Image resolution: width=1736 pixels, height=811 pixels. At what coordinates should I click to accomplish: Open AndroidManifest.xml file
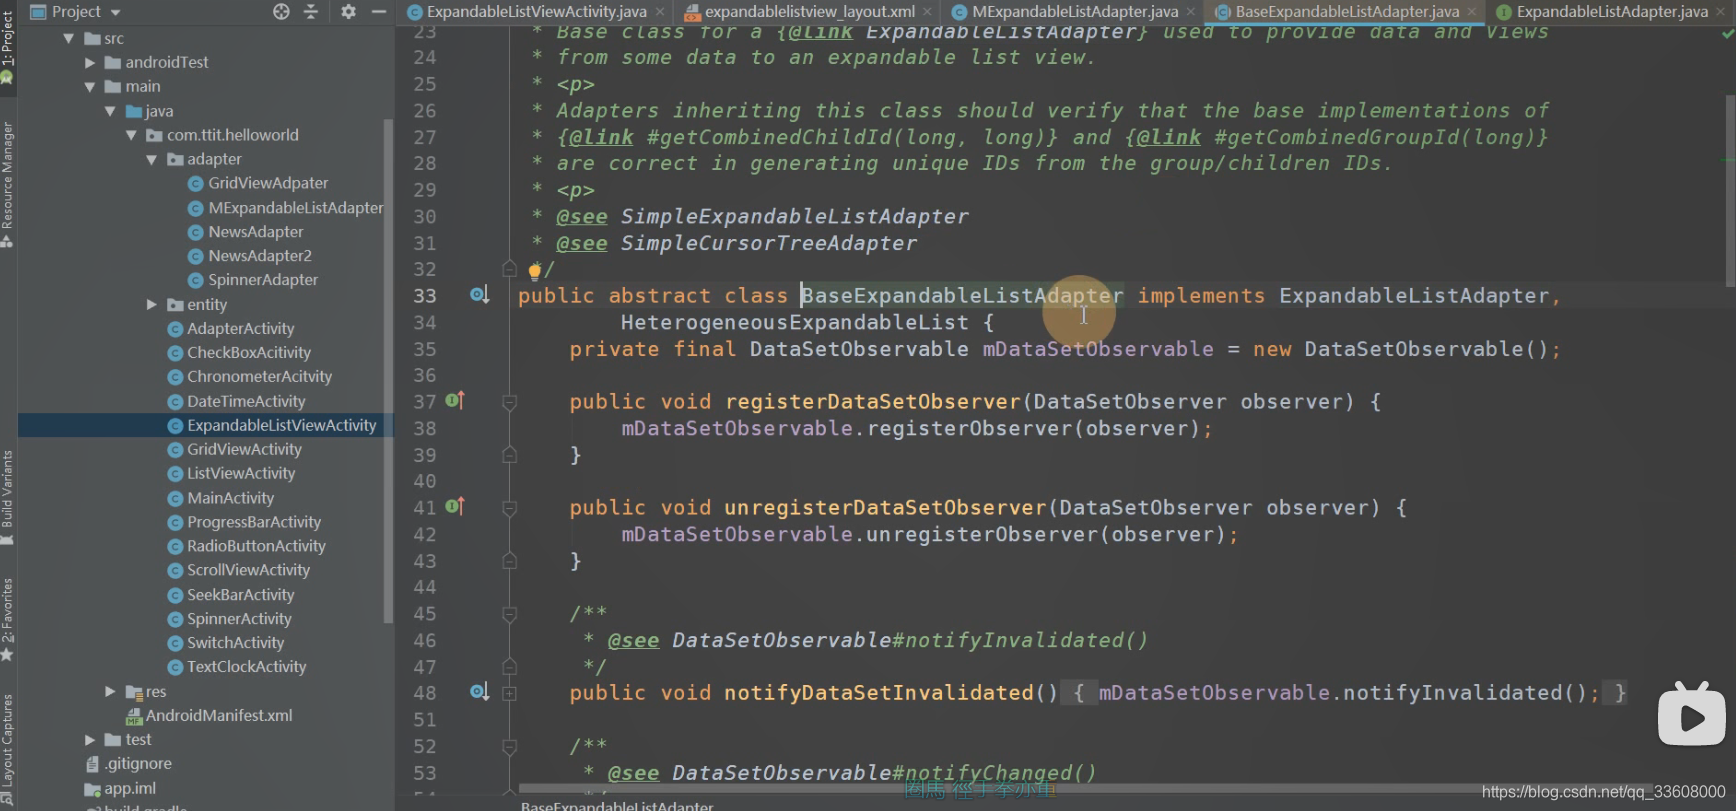(x=209, y=716)
